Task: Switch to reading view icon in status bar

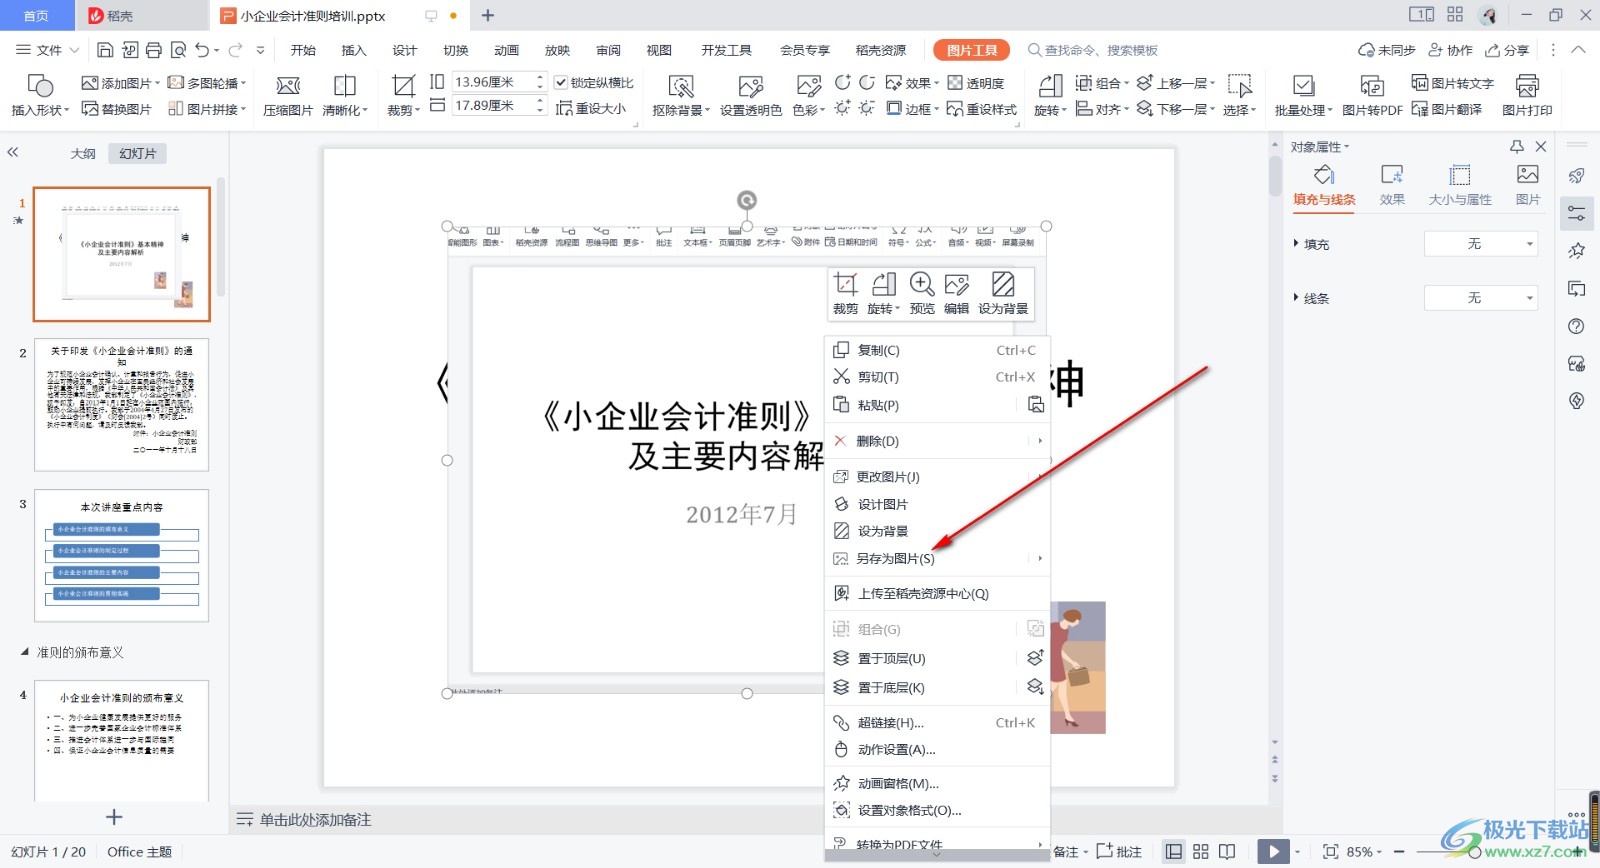Action: pos(1227,851)
